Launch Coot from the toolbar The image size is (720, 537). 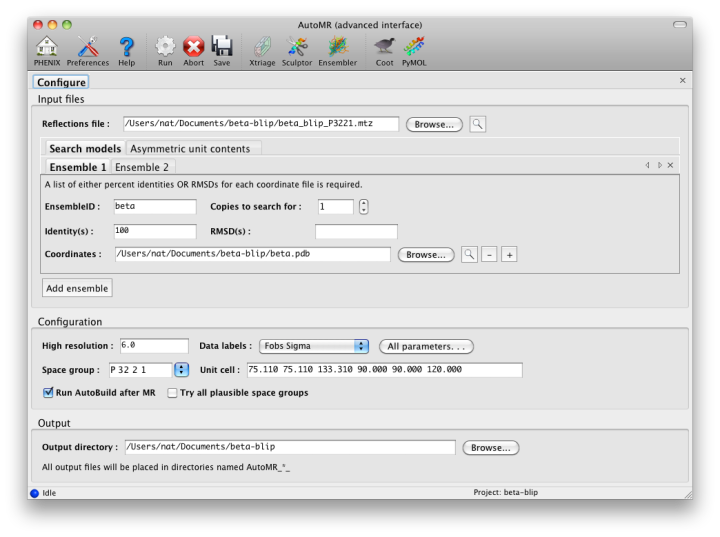coord(384,47)
